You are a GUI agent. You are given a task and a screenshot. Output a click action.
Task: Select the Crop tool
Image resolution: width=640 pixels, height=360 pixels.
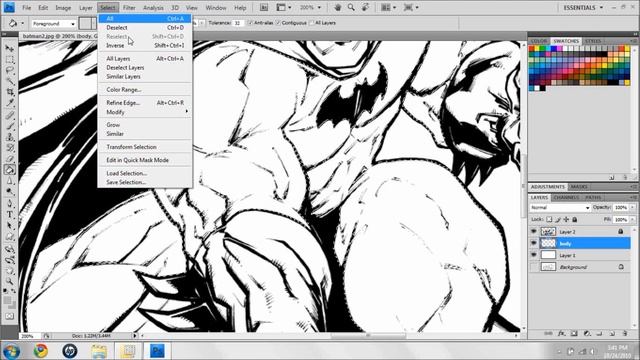pyautogui.click(x=9, y=92)
